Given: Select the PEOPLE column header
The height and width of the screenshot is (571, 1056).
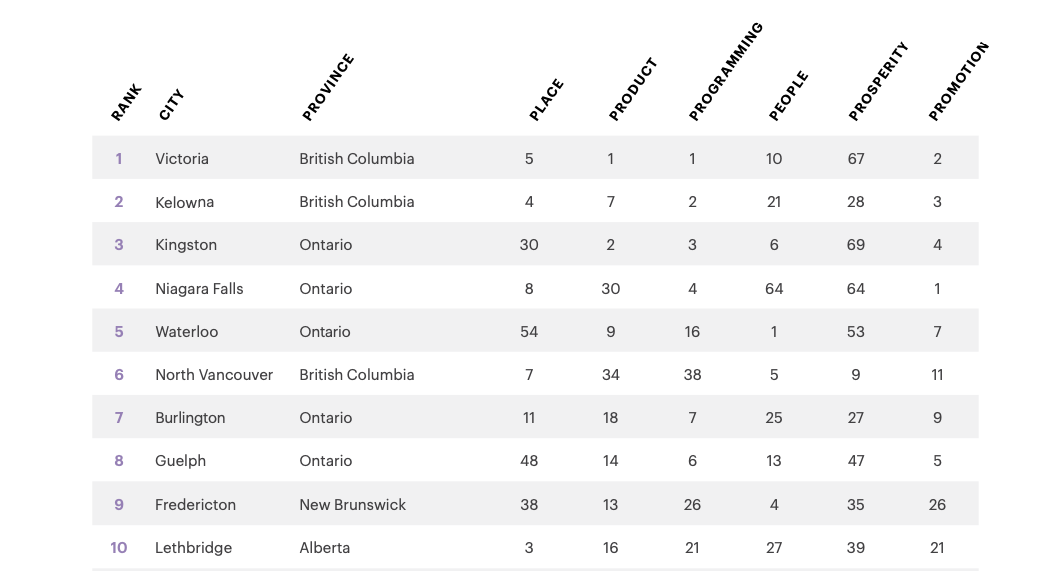Looking at the screenshot, I should (x=788, y=96).
